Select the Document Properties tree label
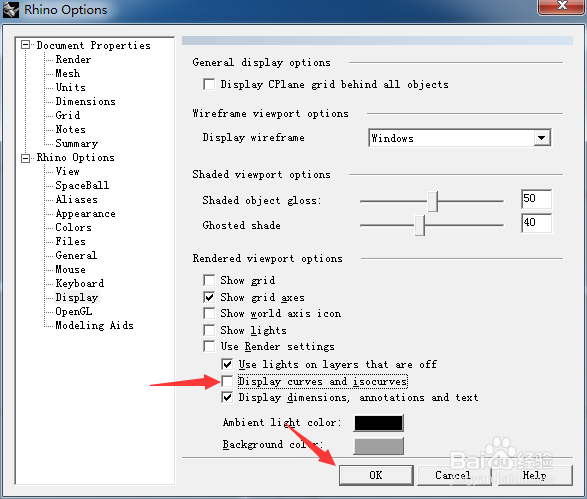 (94, 45)
